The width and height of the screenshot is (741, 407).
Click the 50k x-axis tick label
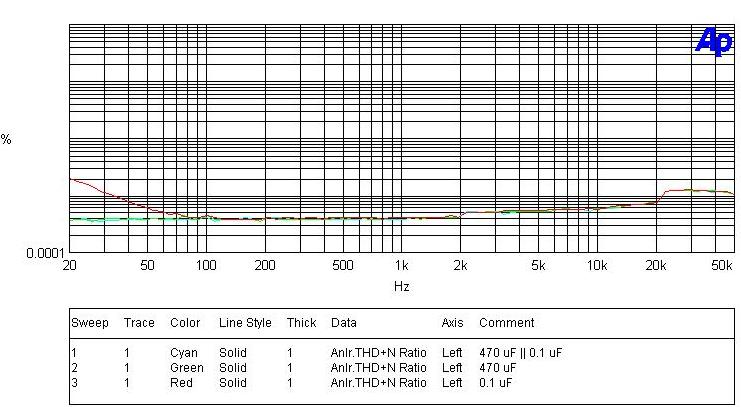(722, 266)
